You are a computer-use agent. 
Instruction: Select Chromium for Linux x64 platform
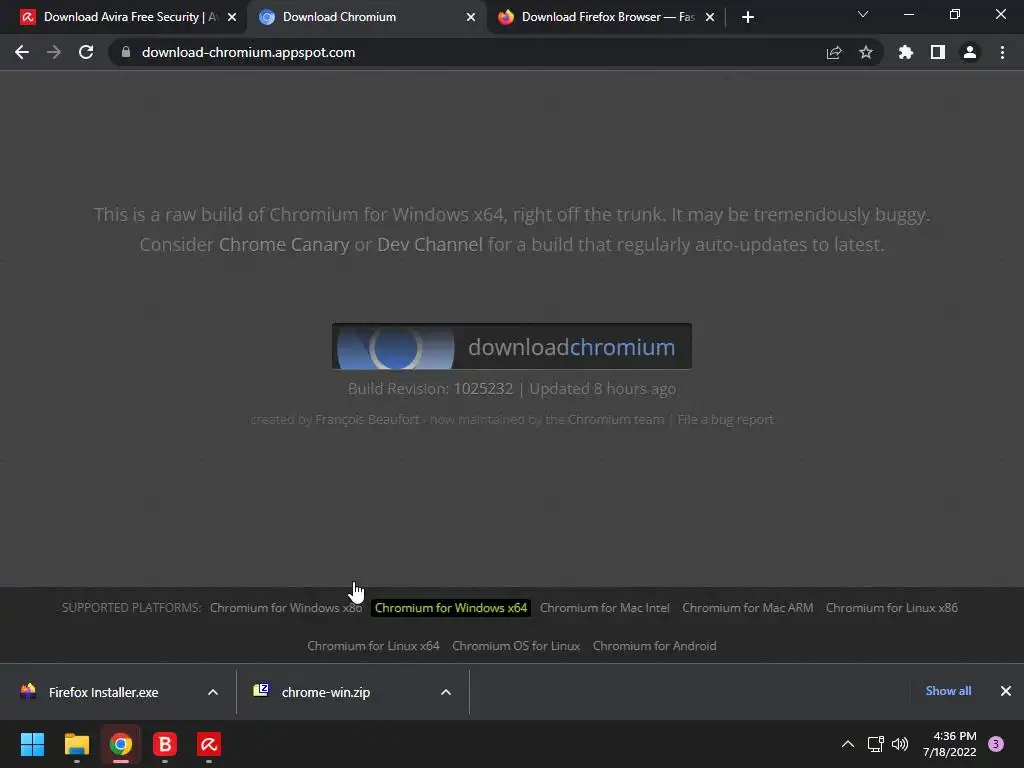374,646
